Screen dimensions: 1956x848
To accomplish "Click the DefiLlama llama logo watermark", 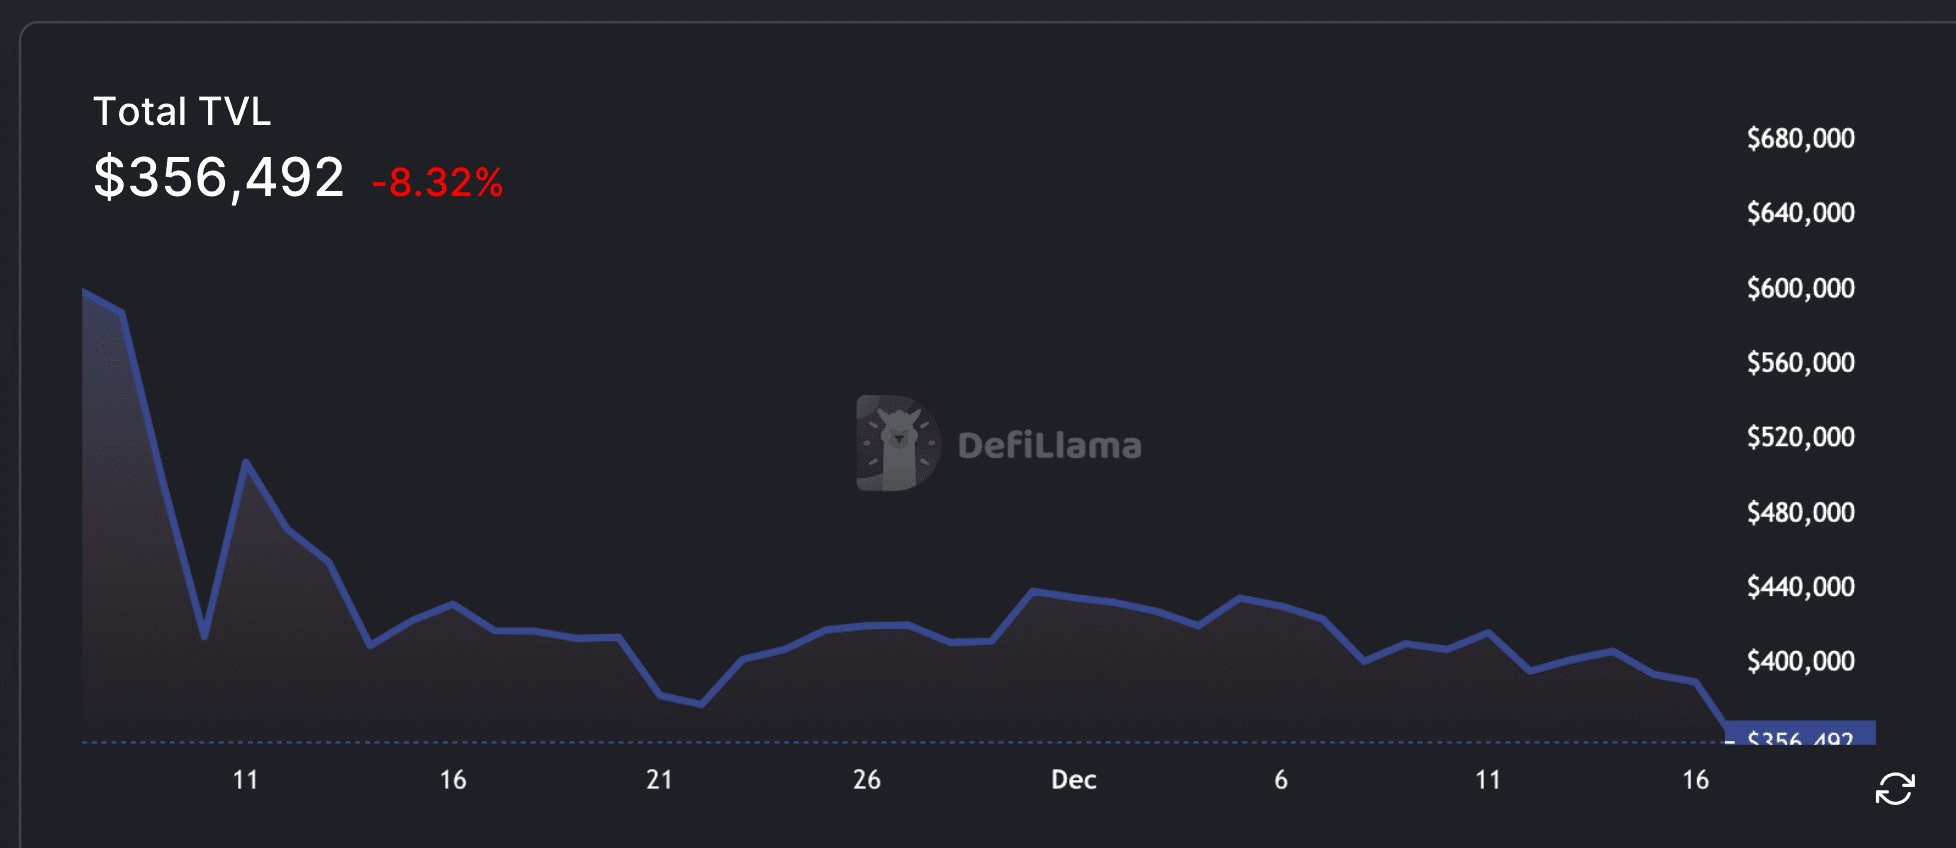I will tap(897, 443).
